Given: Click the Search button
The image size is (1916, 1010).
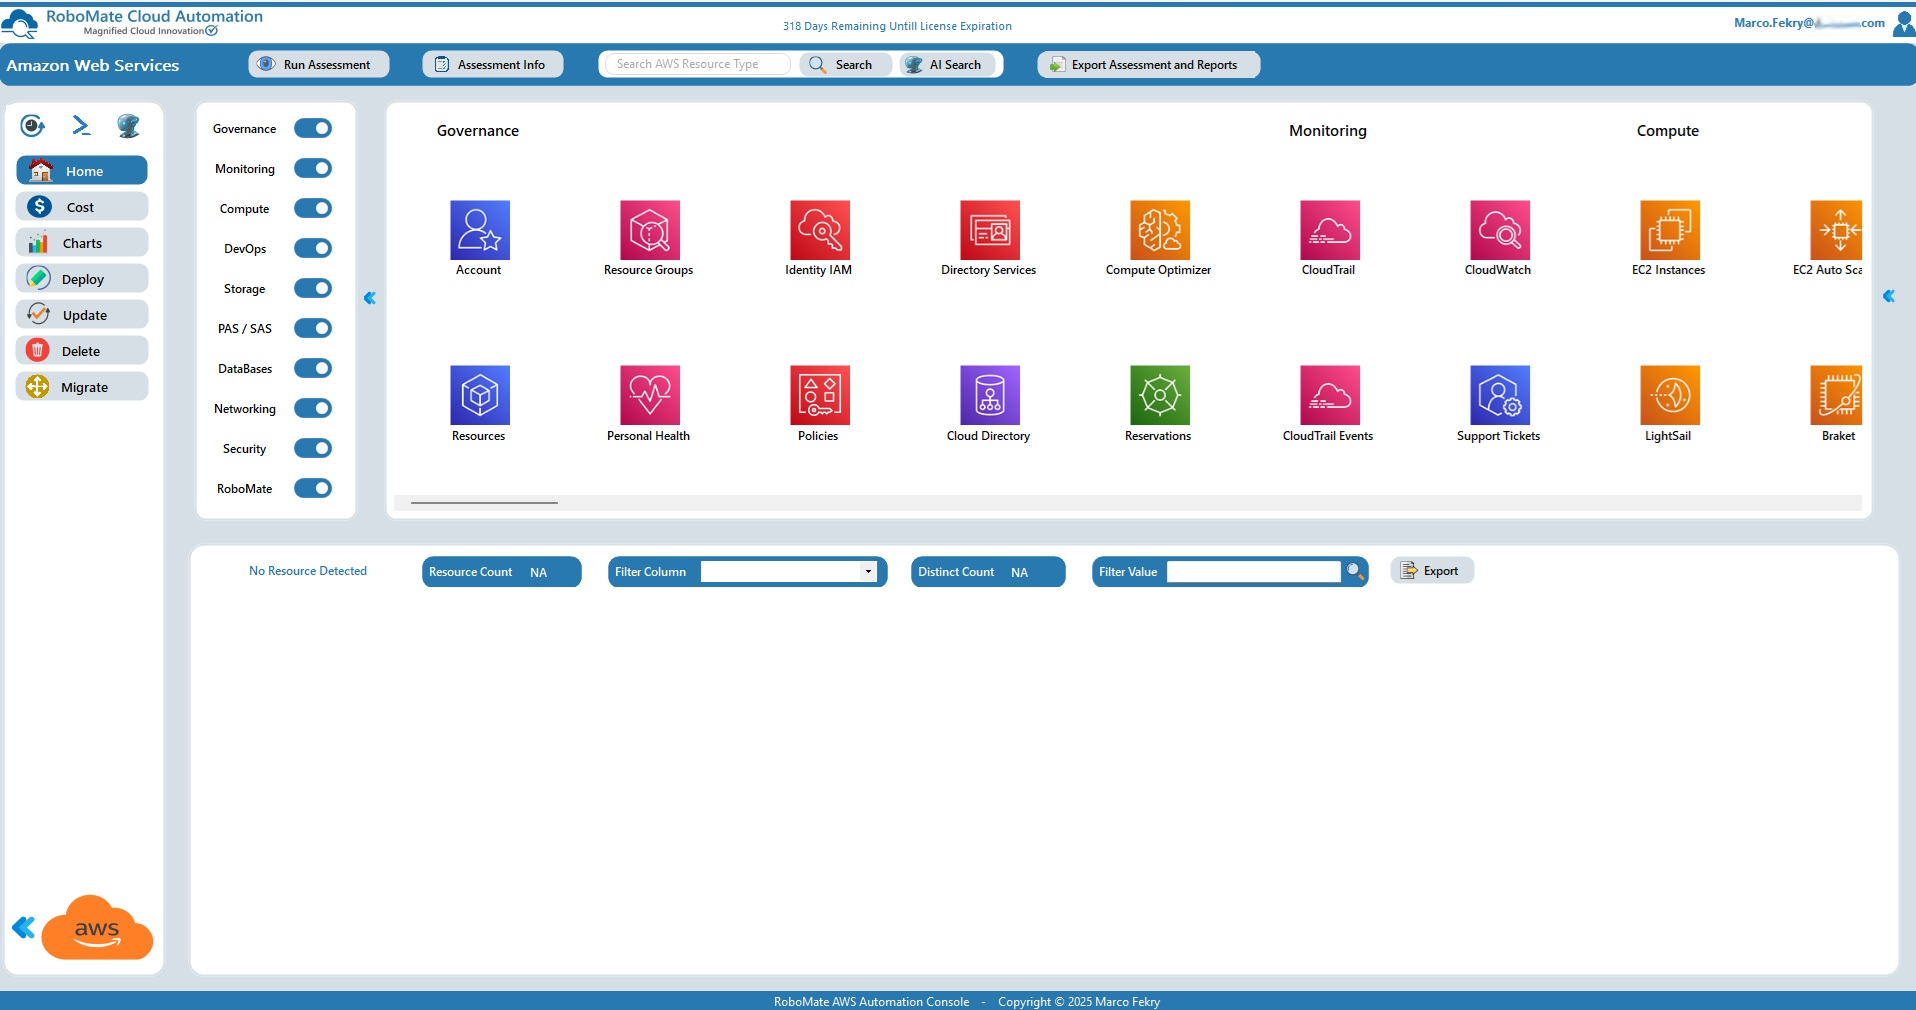Looking at the screenshot, I should [x=845, y=64].
